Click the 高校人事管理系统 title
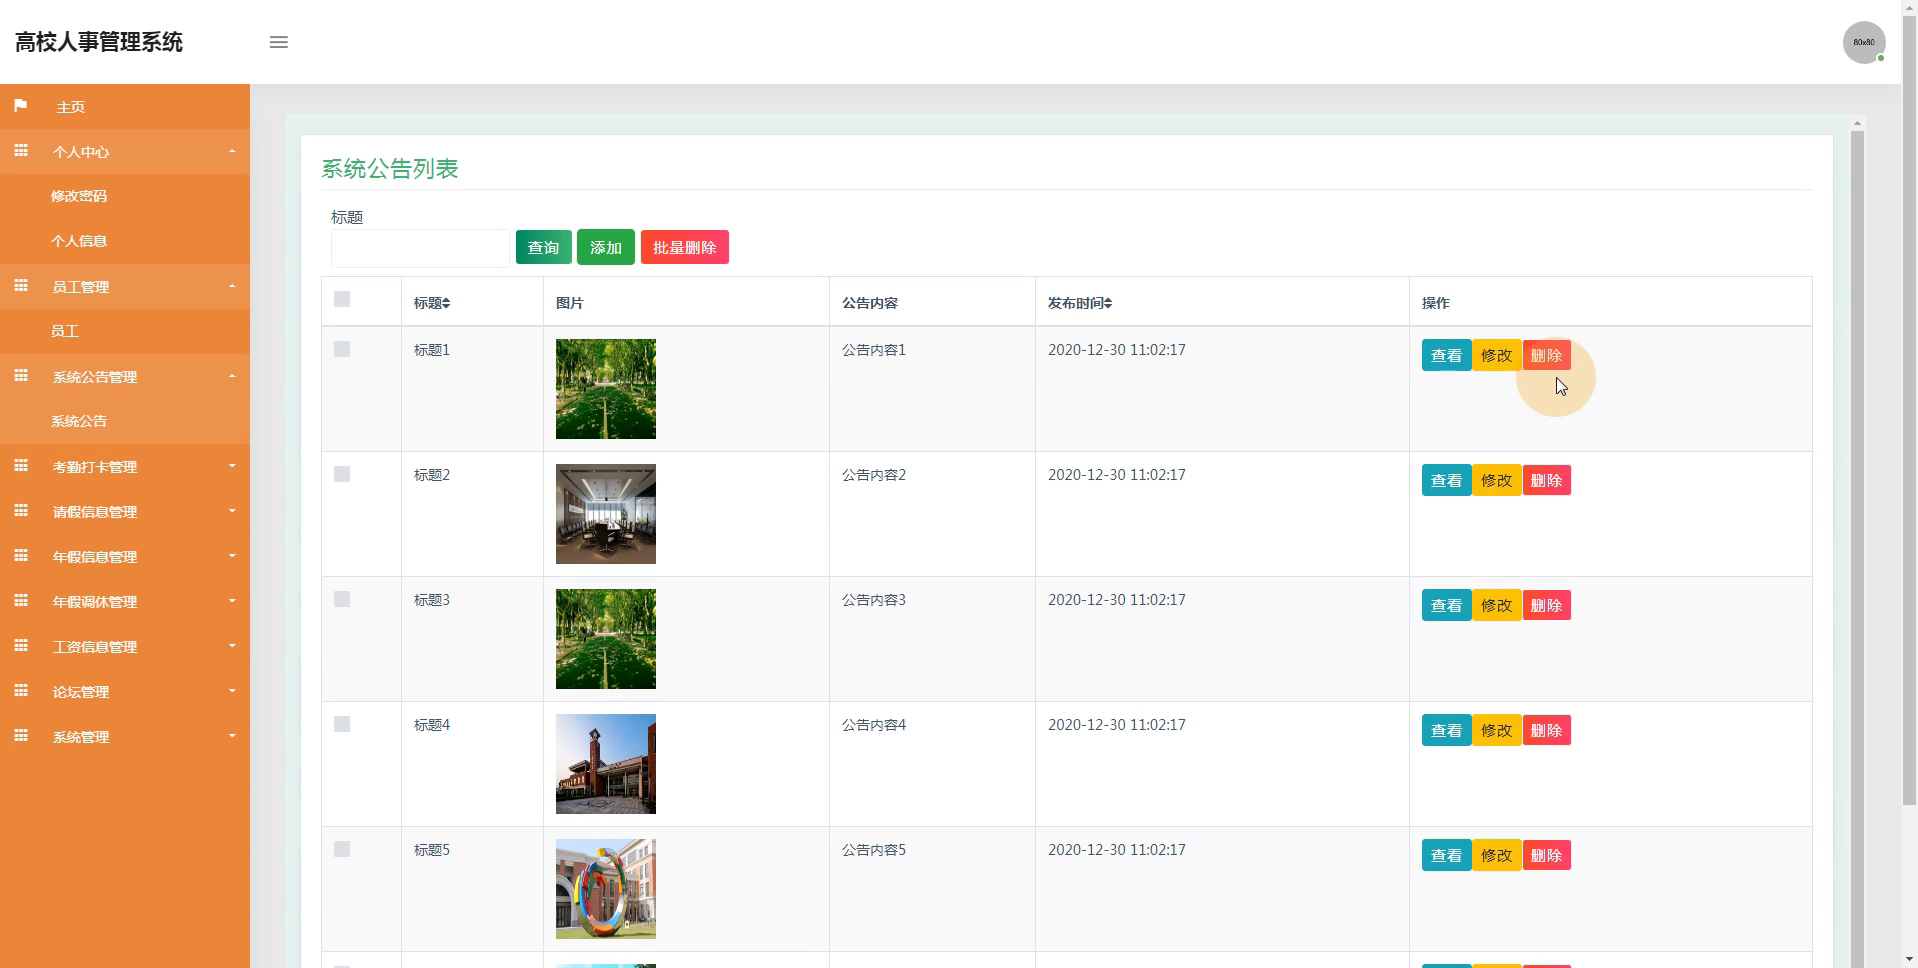This screenshot has height=968, width=1918. tap(99, 42)
